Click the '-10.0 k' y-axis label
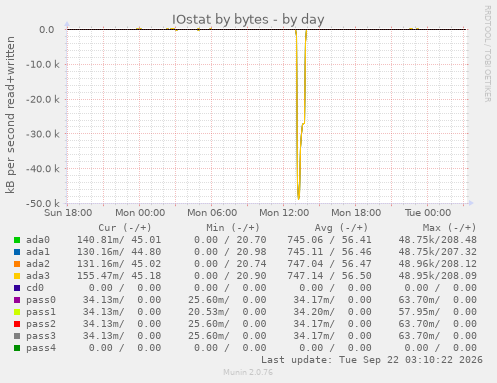497x383 pixels. tap(43, 64)
